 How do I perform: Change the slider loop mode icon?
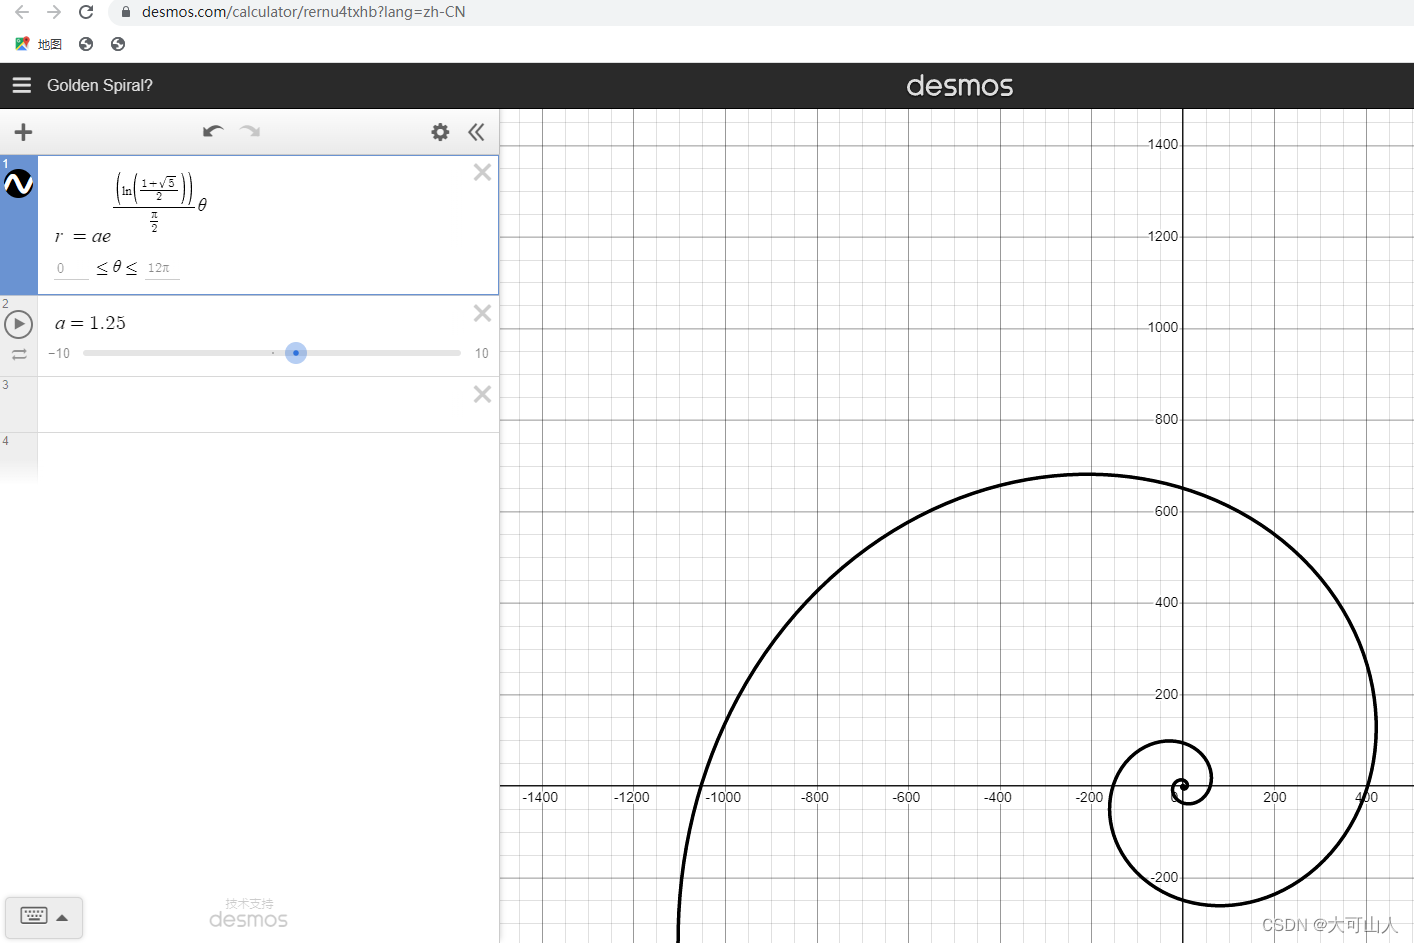pos(19,354)
